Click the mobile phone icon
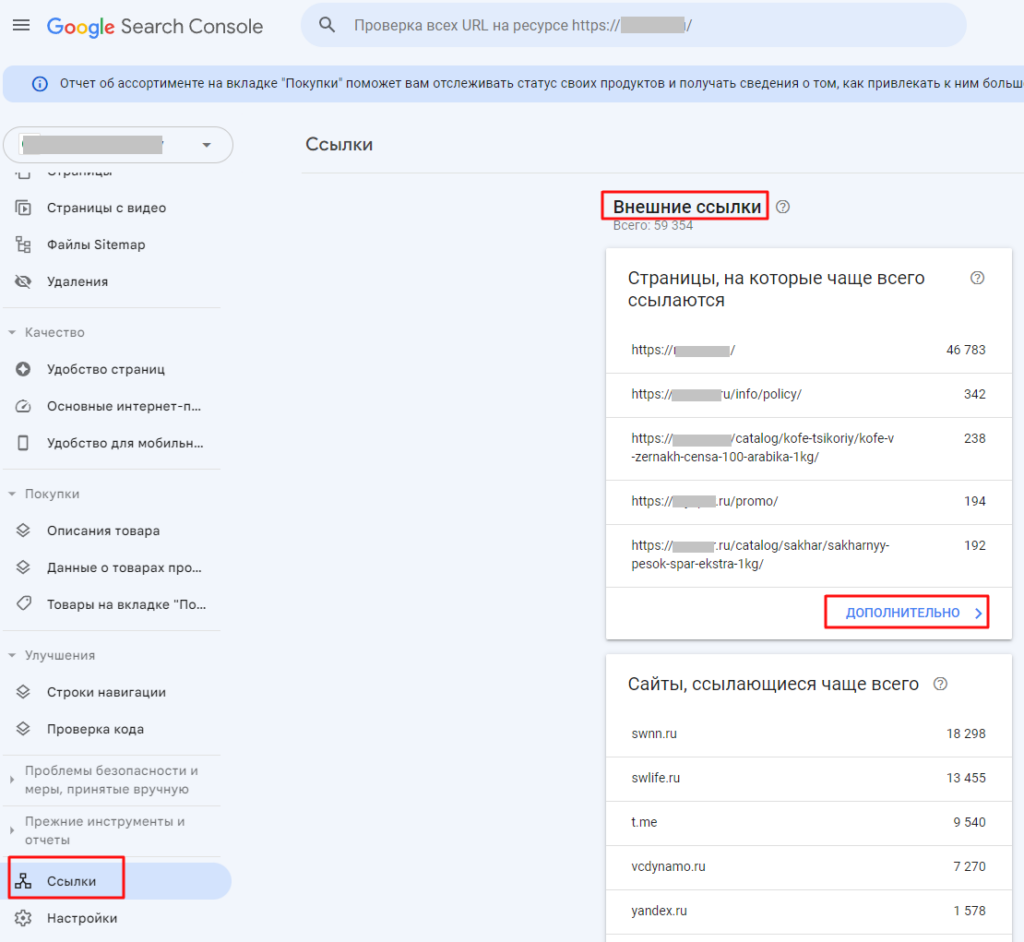The image size is (1024, 942). [23, 443]
